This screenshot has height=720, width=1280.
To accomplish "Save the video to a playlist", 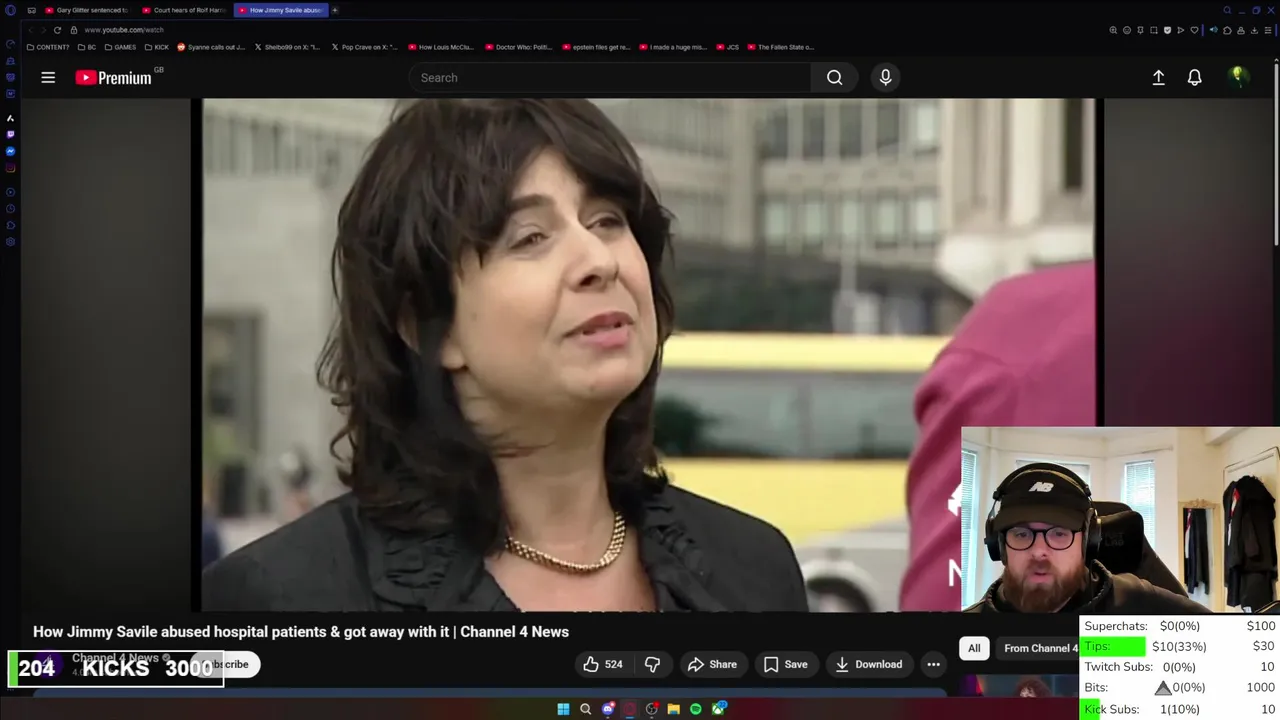I will [x=785, y=664].
